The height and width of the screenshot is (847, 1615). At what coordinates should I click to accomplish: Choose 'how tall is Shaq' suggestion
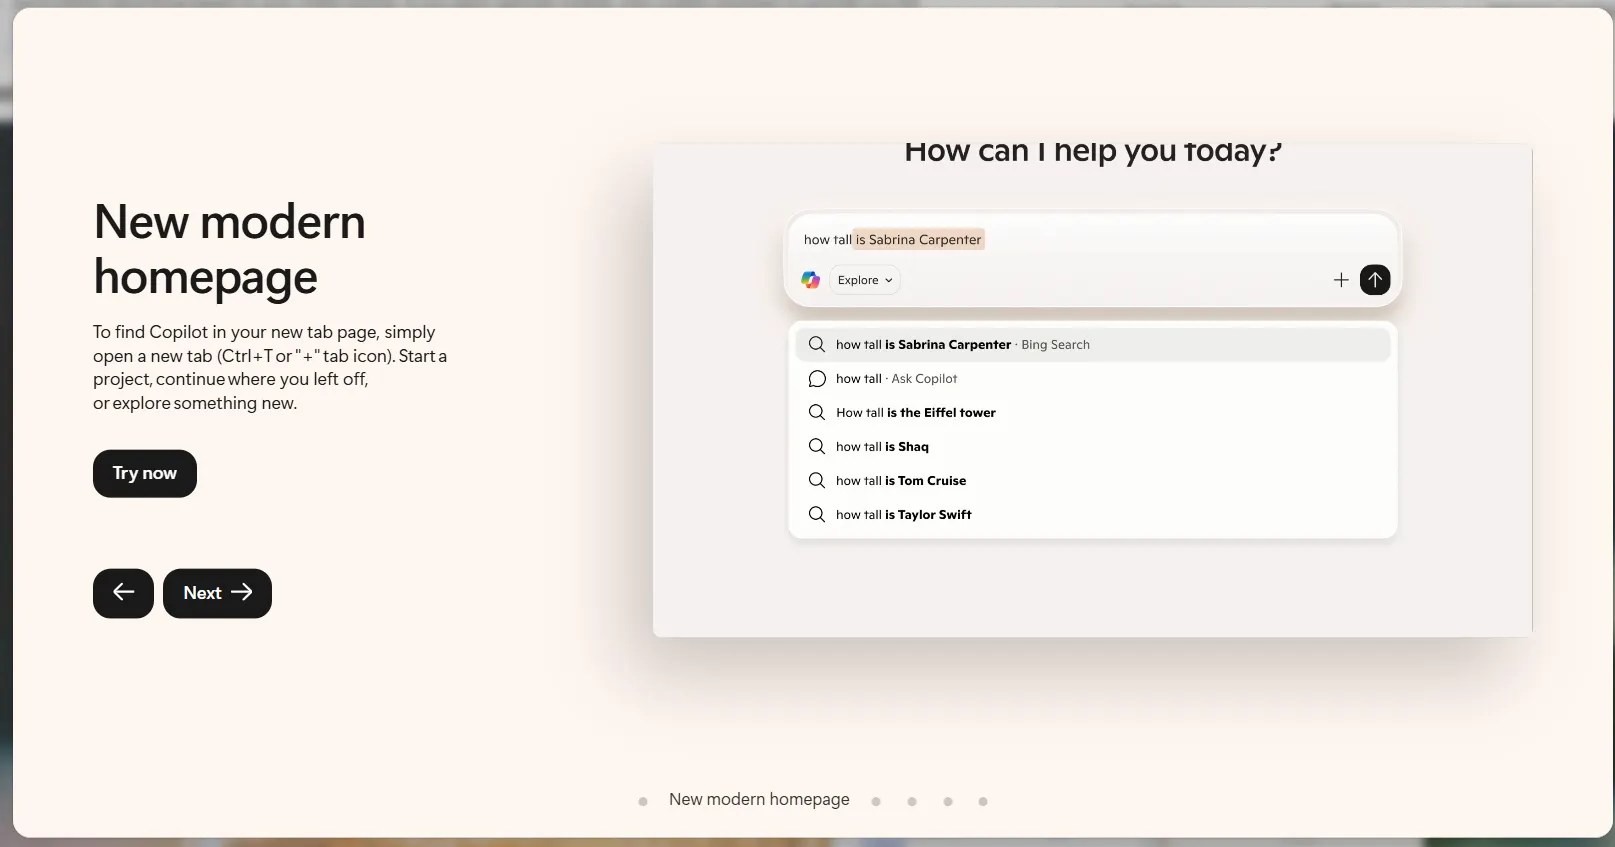click(882, 447)
